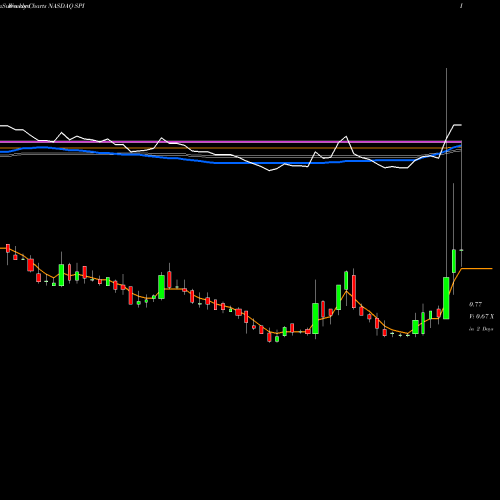Click the "in 2 Days" label
The width and height of the screenshot is (500, 500).
click(x=481, y=329)
